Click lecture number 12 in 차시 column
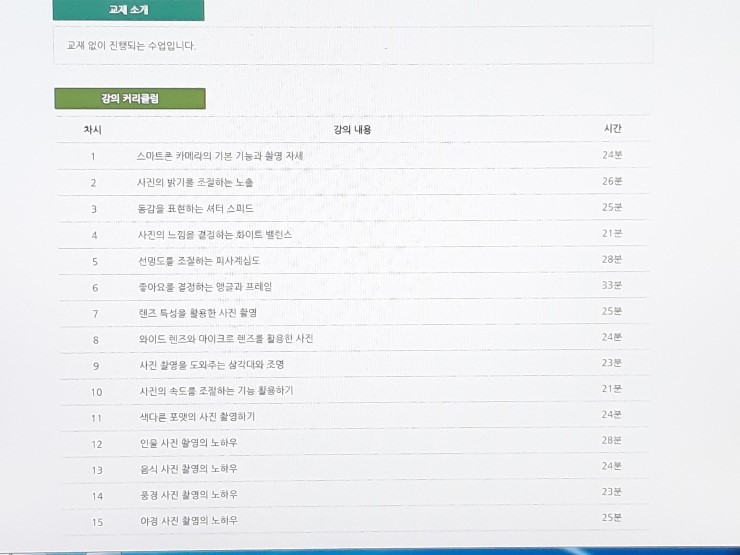 [x=97, y=444]
